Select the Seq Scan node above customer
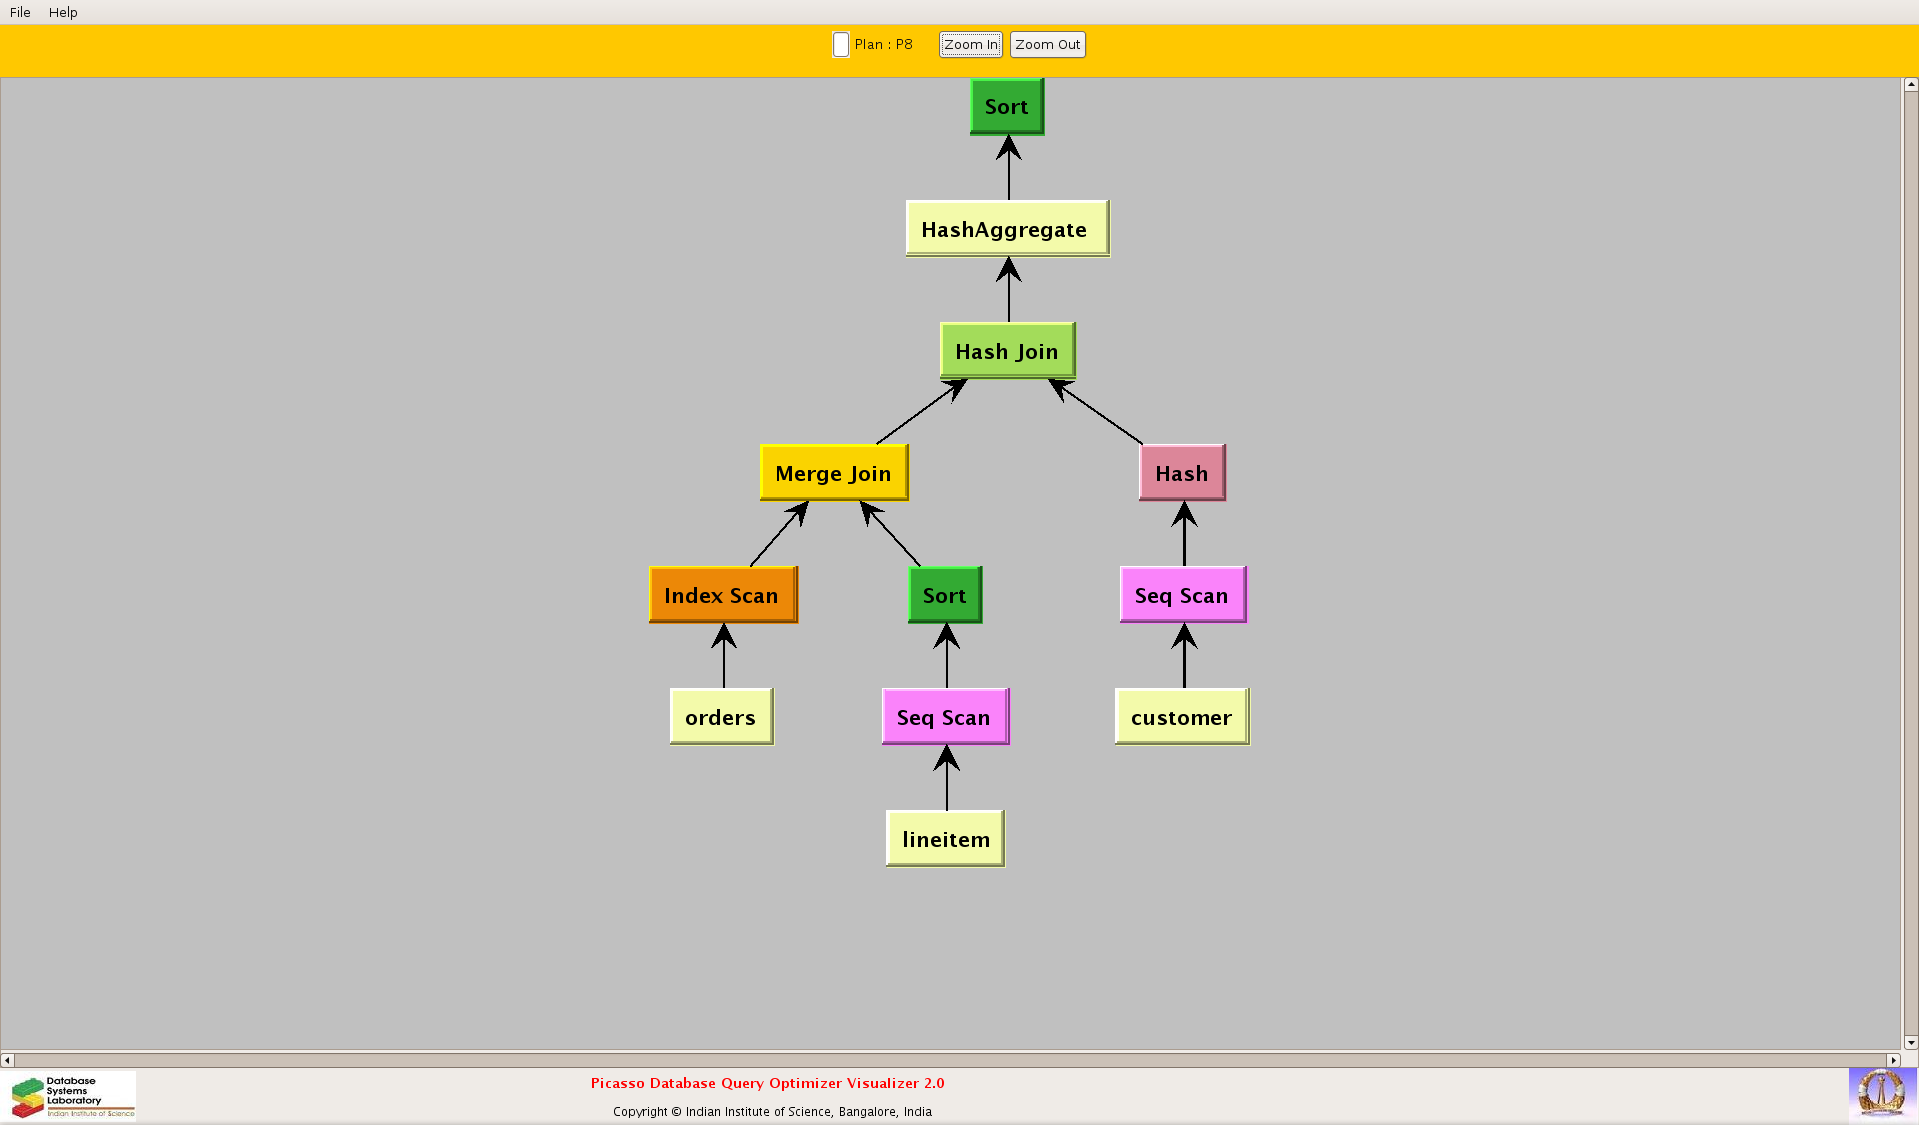Image resolution: width=1919 pixels, height=1125 pixels. [1182, 595]
